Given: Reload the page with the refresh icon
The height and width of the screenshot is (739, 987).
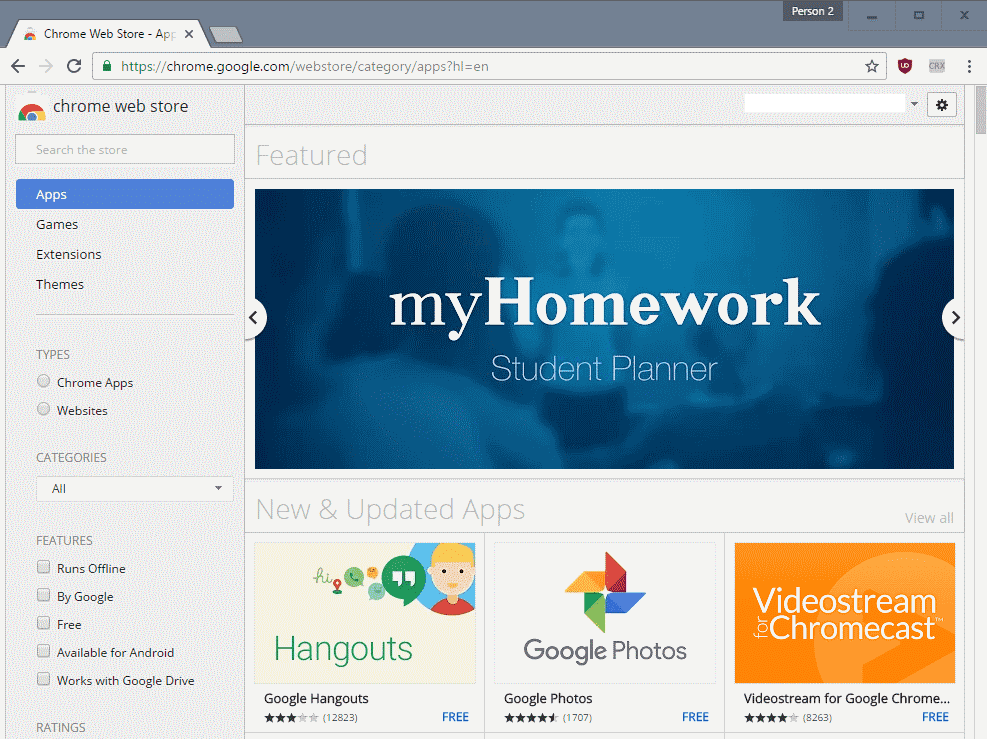Looking at the screenshot, I should coord(74,66).
